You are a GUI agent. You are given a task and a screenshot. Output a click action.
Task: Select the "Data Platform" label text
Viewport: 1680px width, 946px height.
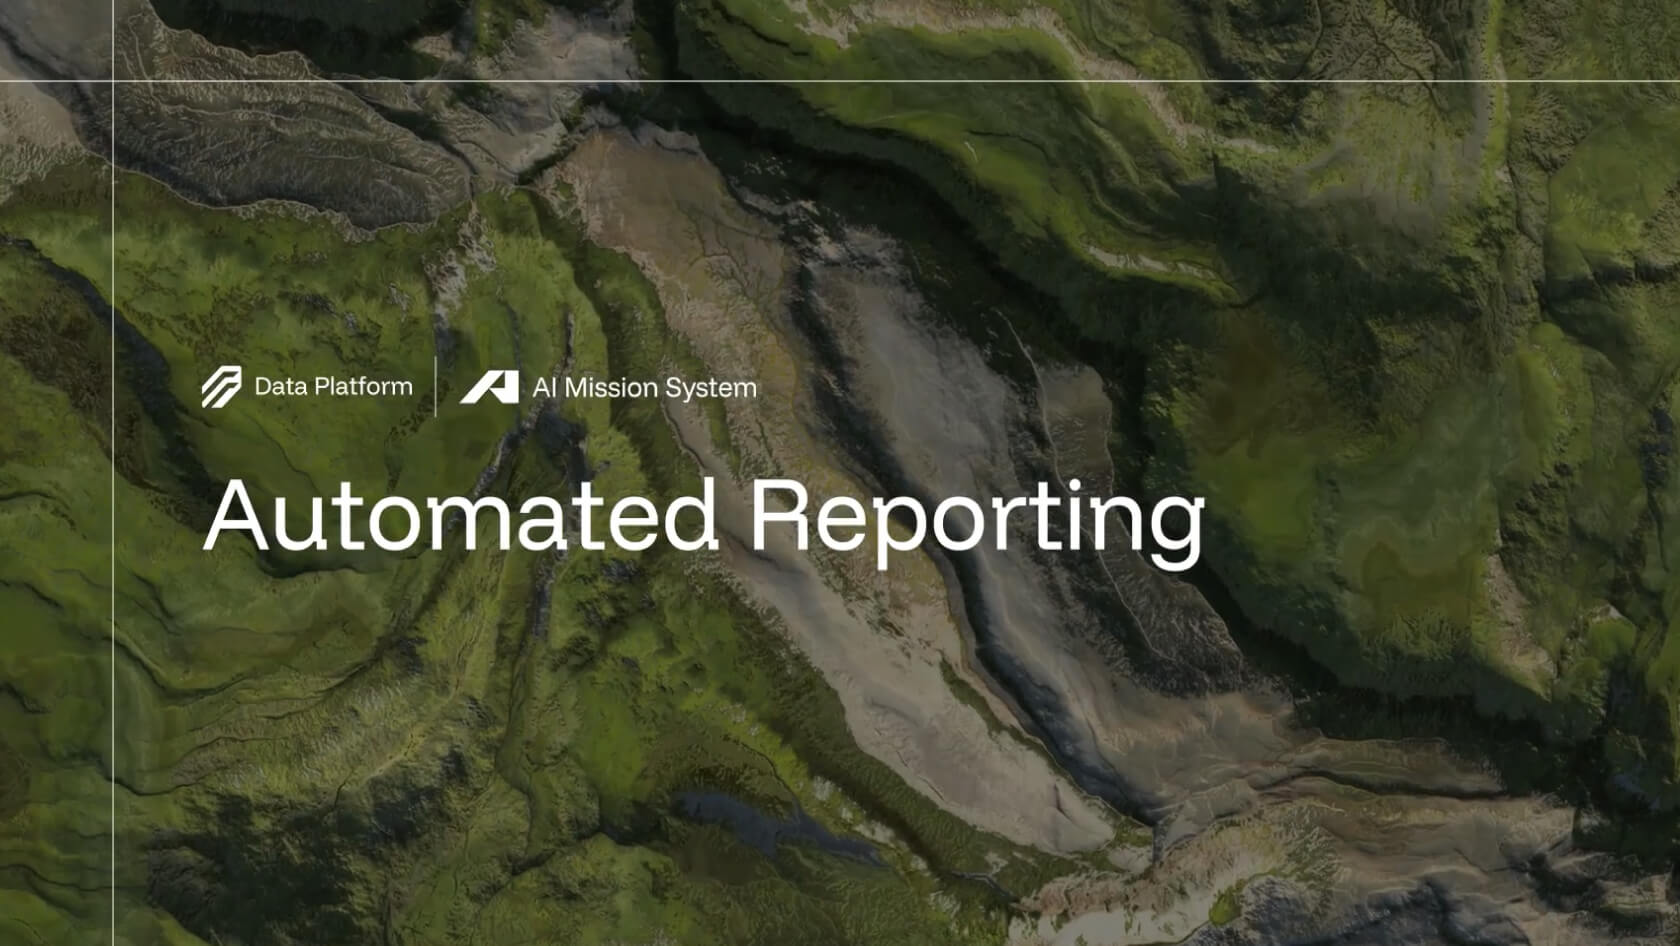point(333,387)
